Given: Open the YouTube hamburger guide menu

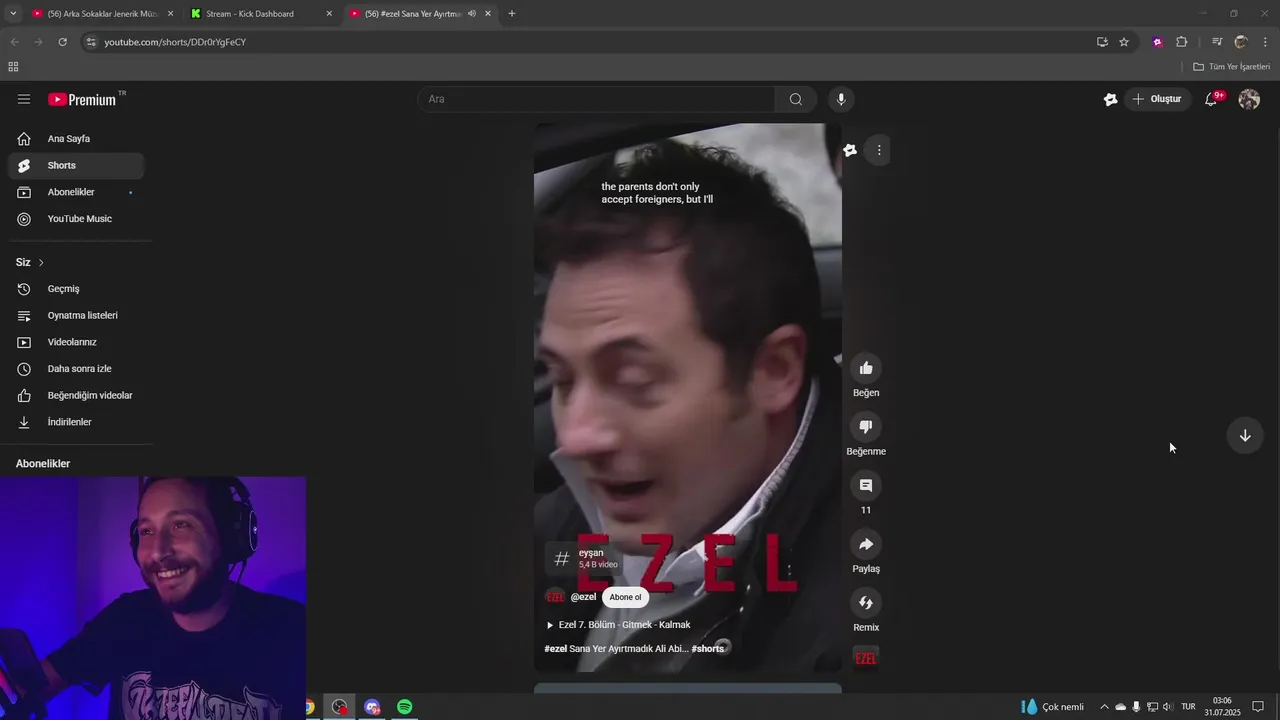Looking at the screenshot, I should pyautogui.click(x=24, y=99).
